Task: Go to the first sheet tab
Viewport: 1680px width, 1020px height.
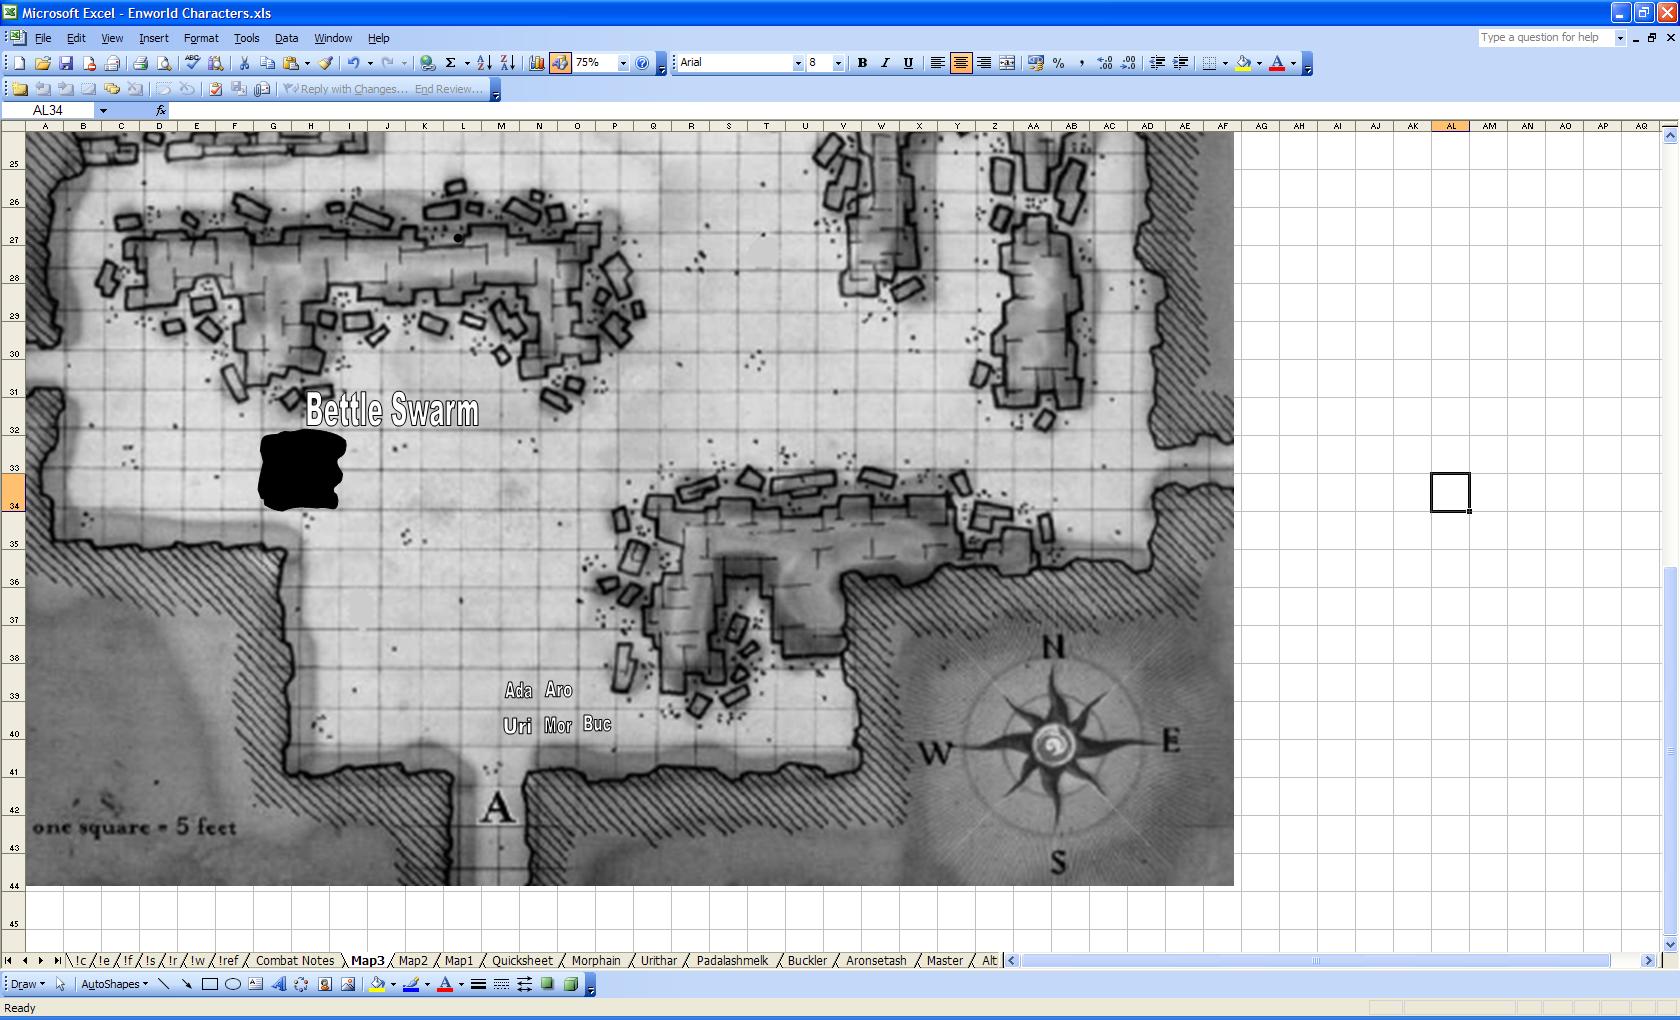Action: pyautogui.click(x=10, y=961)
